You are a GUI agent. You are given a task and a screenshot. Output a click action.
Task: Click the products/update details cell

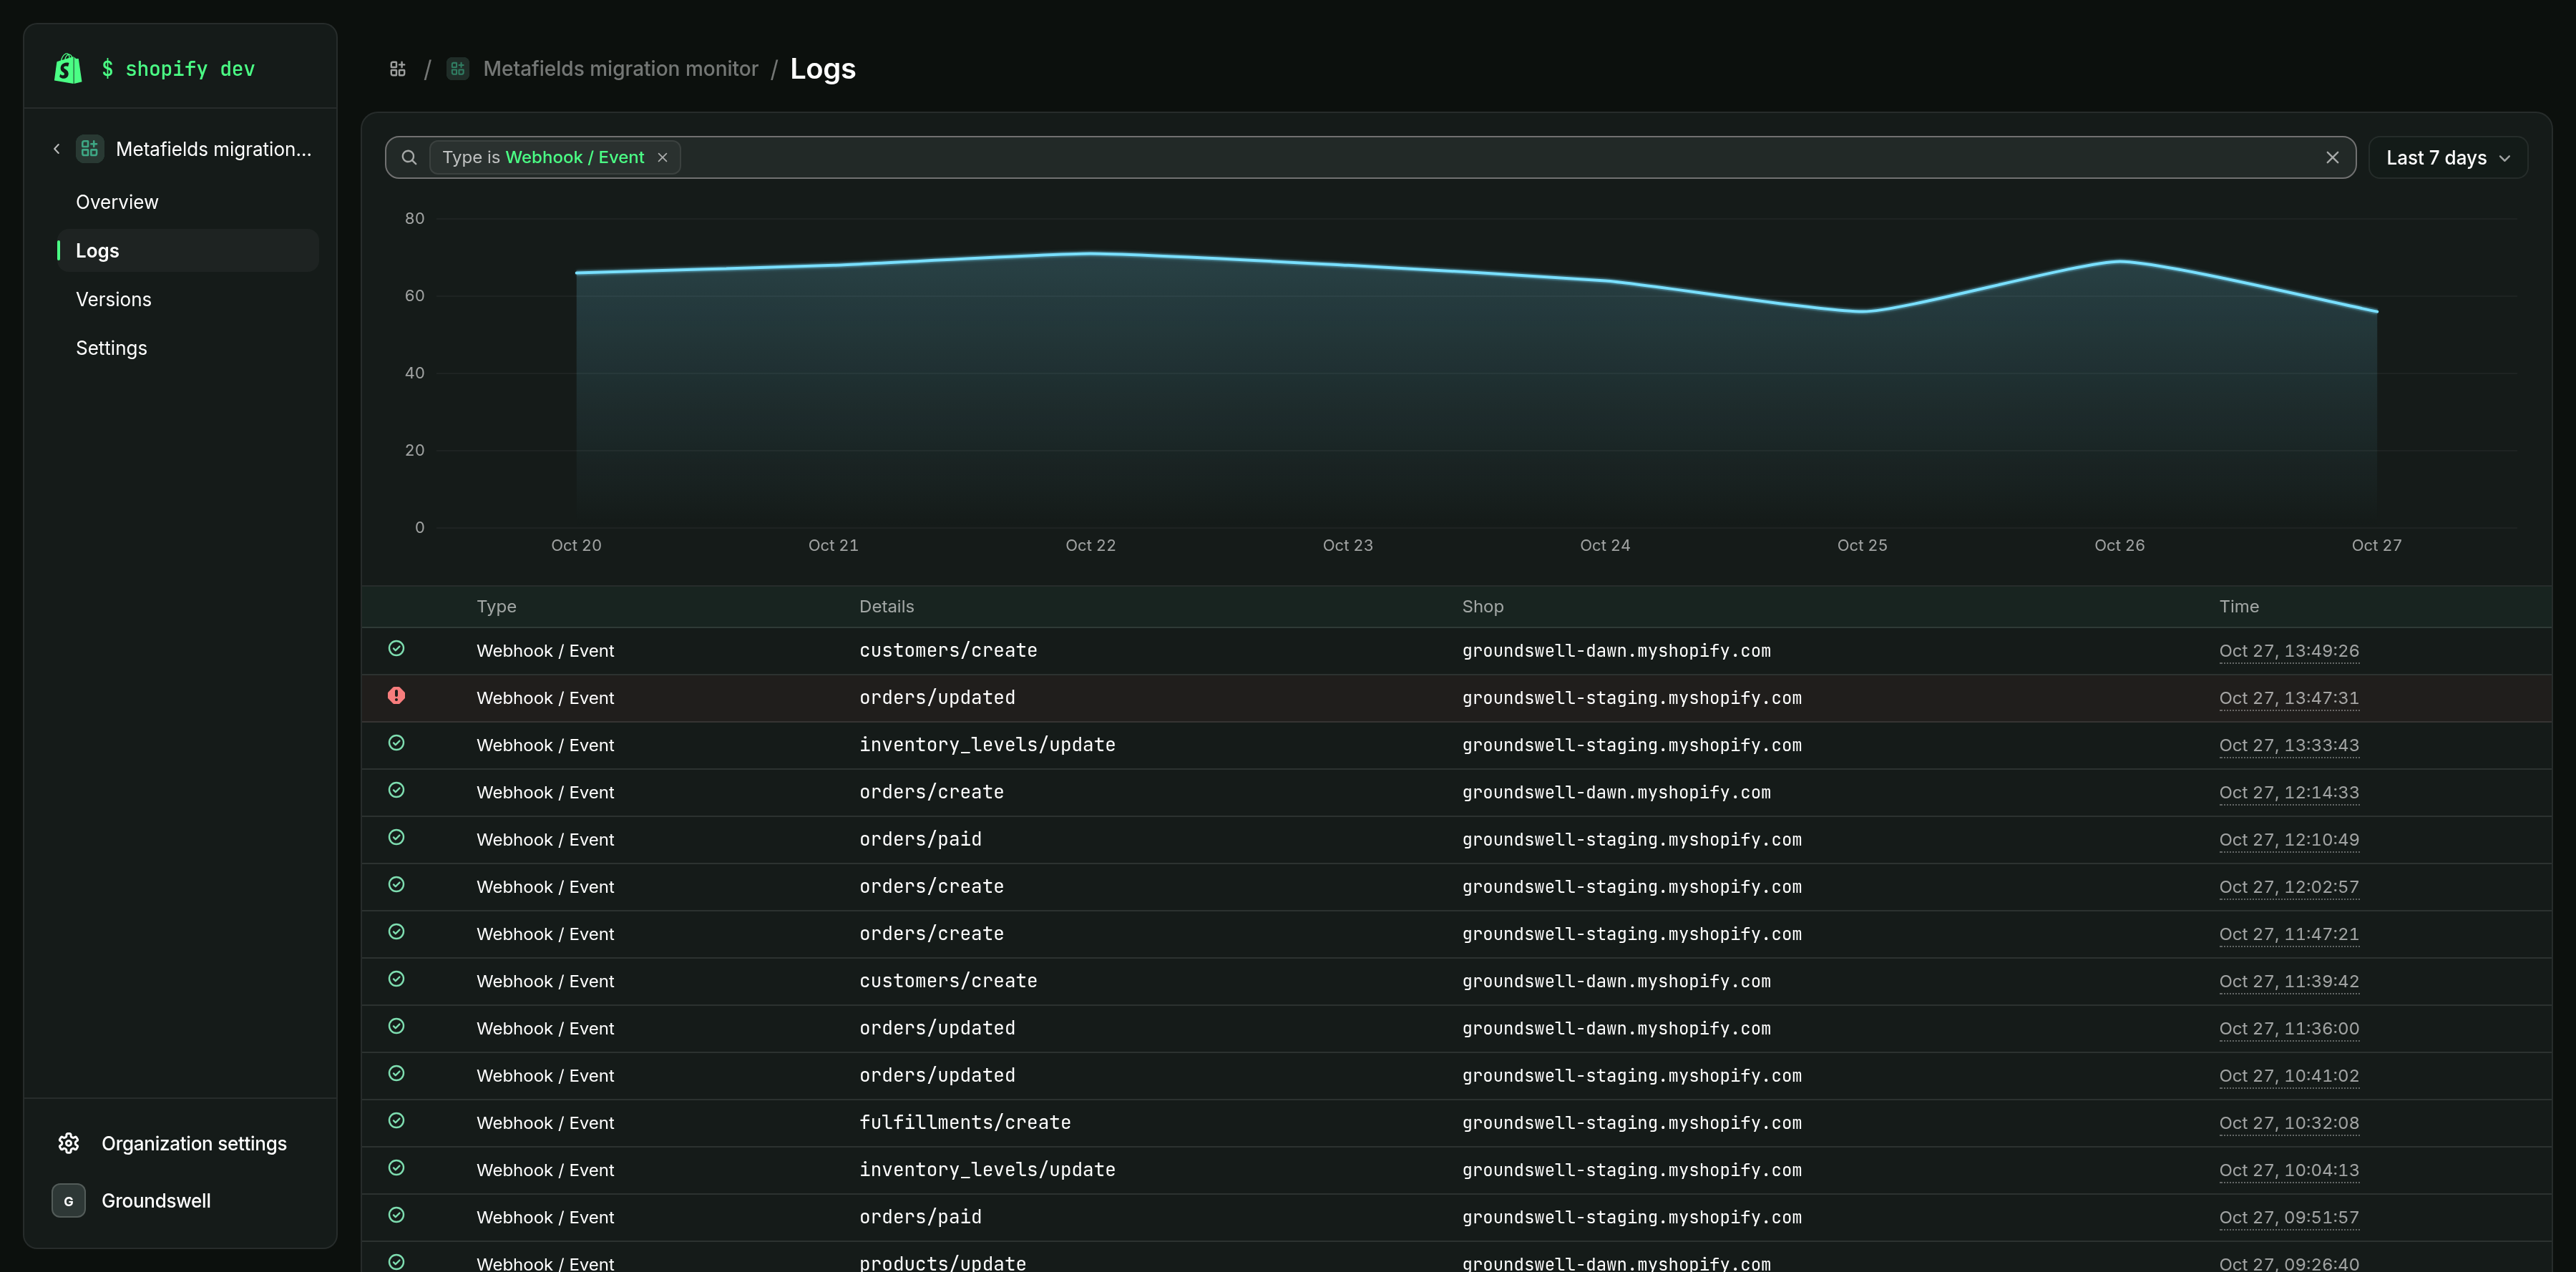943,1263
